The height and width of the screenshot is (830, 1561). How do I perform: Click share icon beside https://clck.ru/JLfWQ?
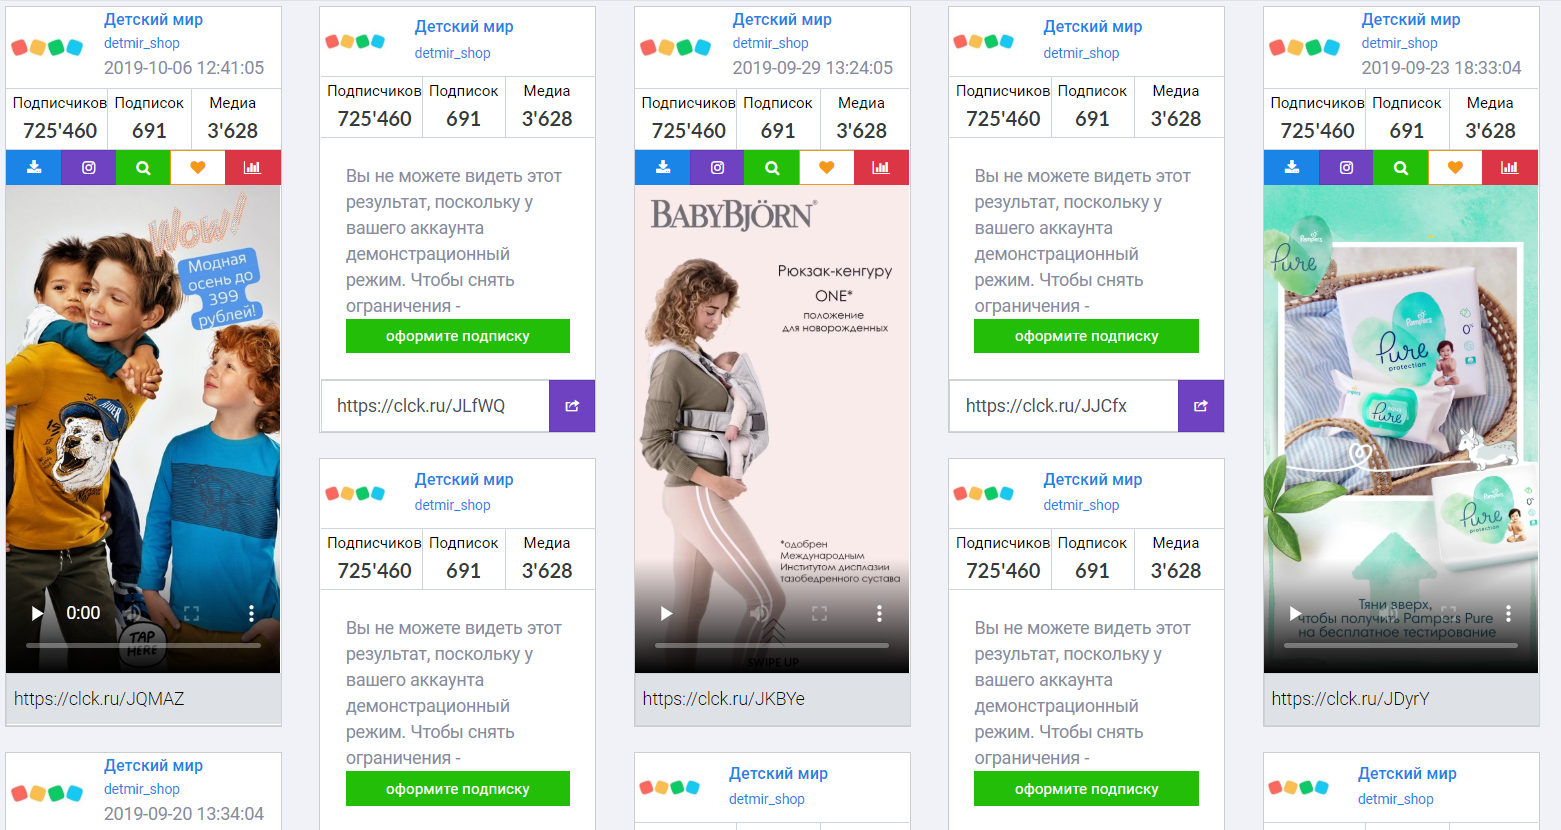(572, 406)
